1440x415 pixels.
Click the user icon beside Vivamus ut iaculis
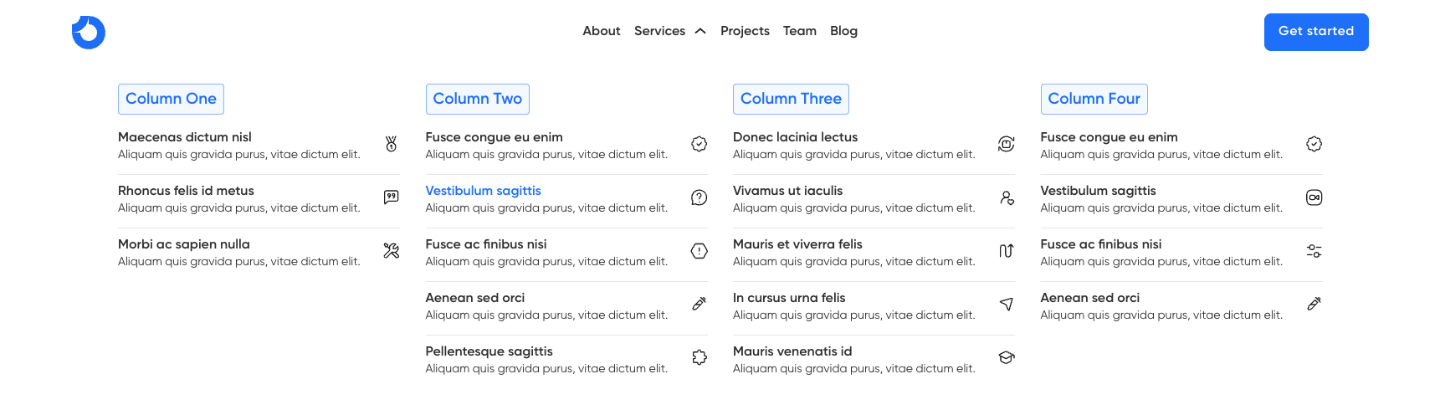pyautogui.click(x=1007, y=198)
